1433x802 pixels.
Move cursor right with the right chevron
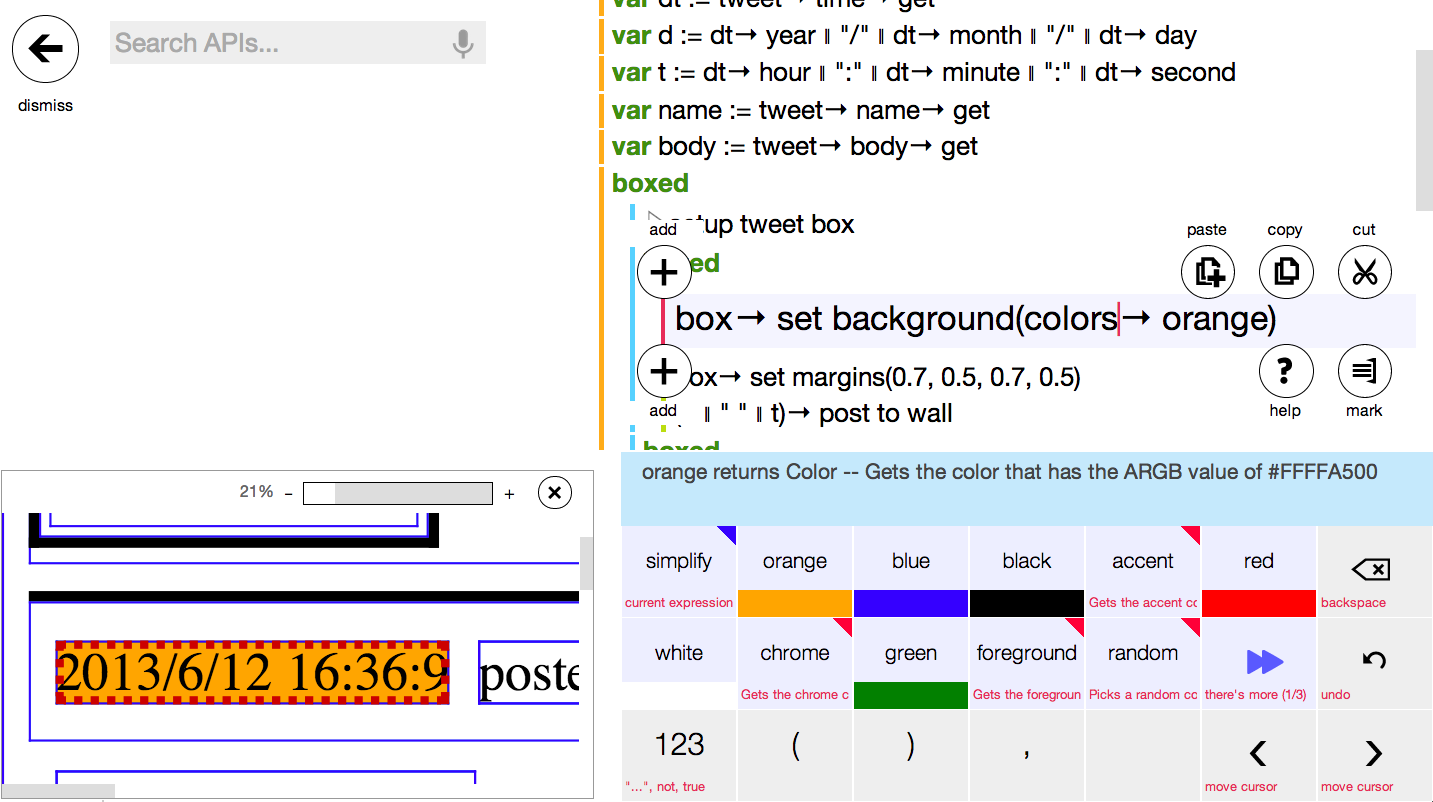(1374, 754)
